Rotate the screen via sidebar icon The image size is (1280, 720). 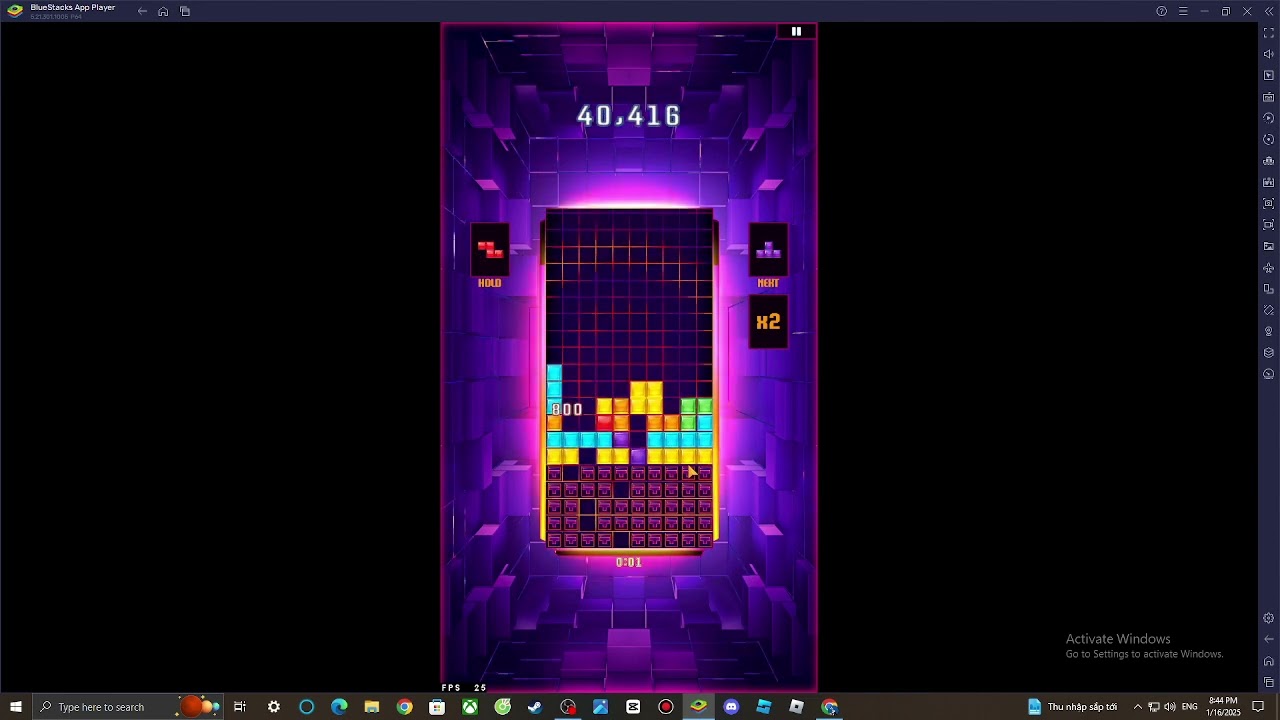pos(1269,289)
